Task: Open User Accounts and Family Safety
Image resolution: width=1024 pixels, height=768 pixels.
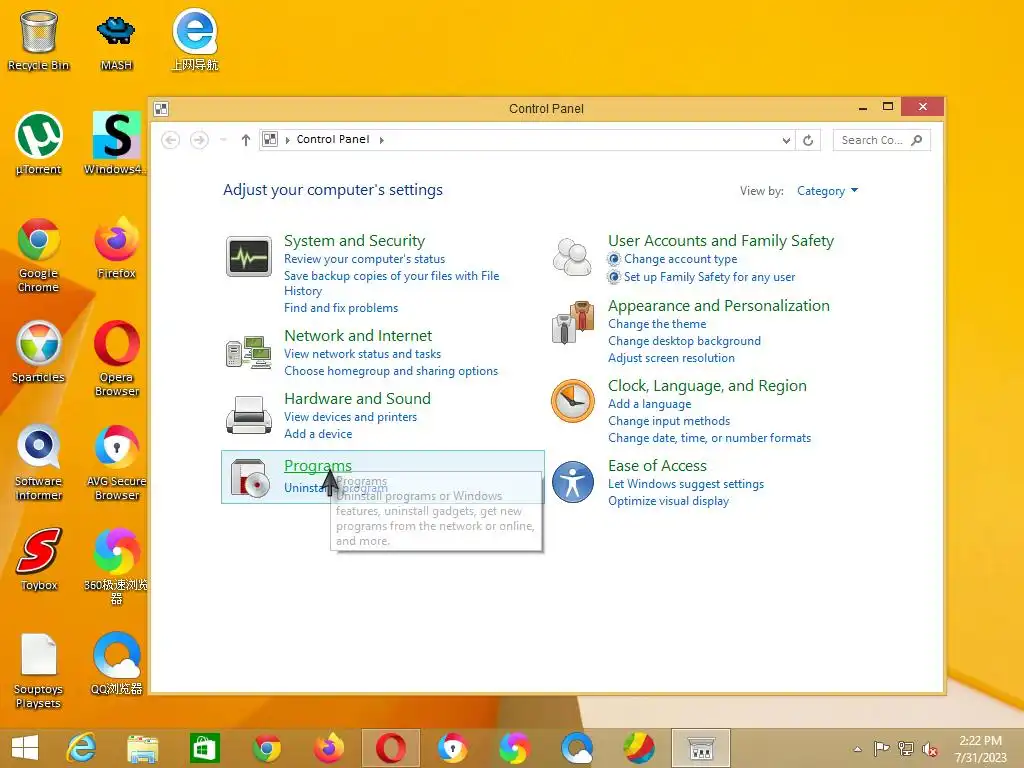Action: pos(721,241)
